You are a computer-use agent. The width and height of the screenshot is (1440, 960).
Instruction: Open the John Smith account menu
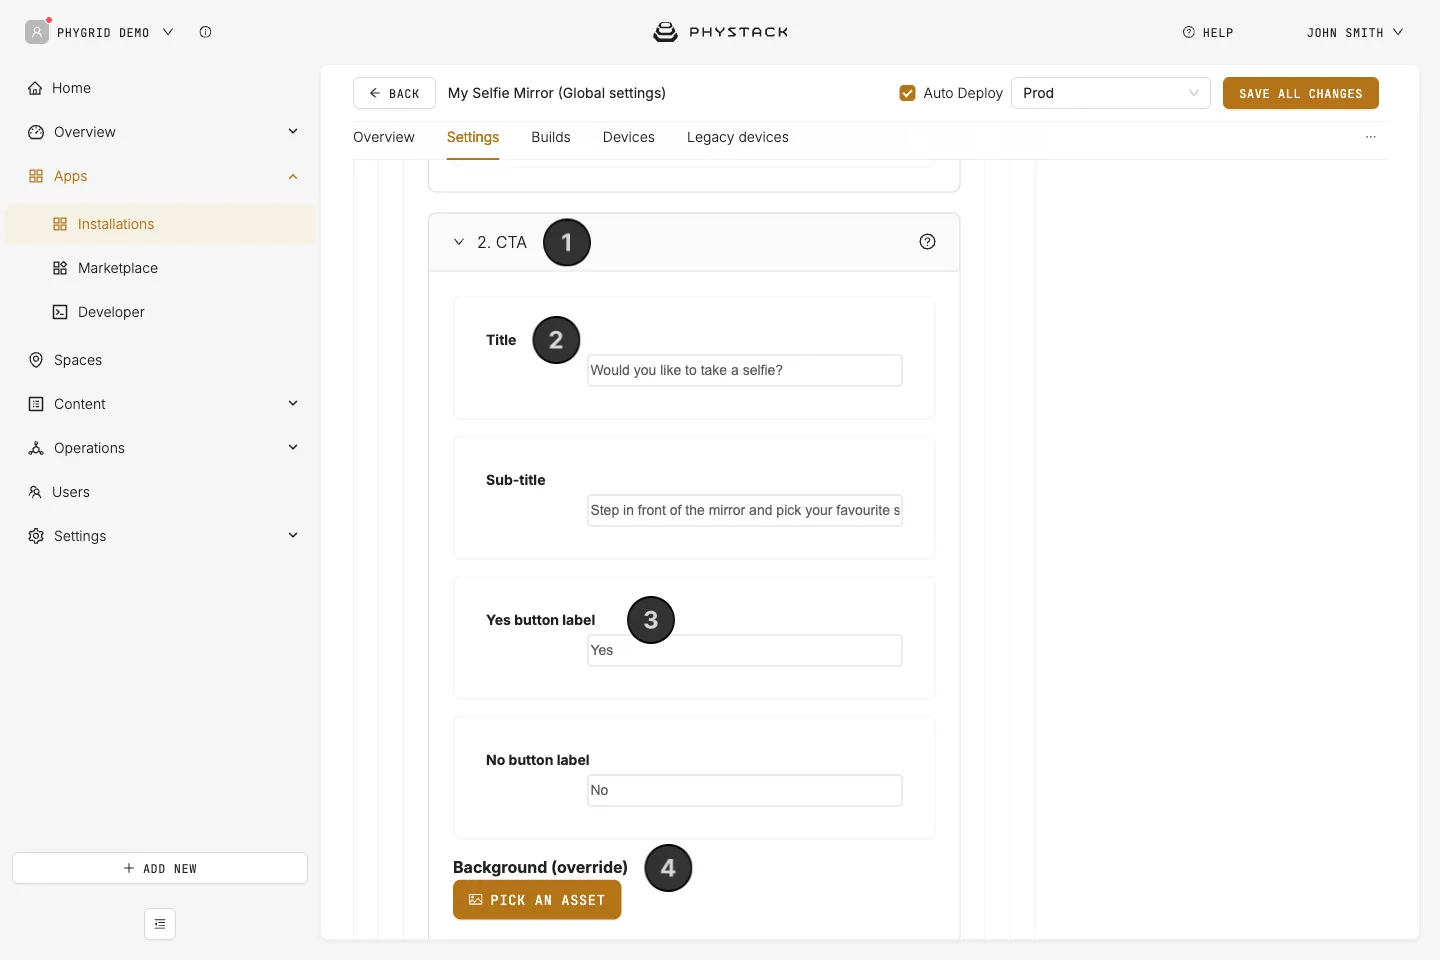click(1355, 33)
